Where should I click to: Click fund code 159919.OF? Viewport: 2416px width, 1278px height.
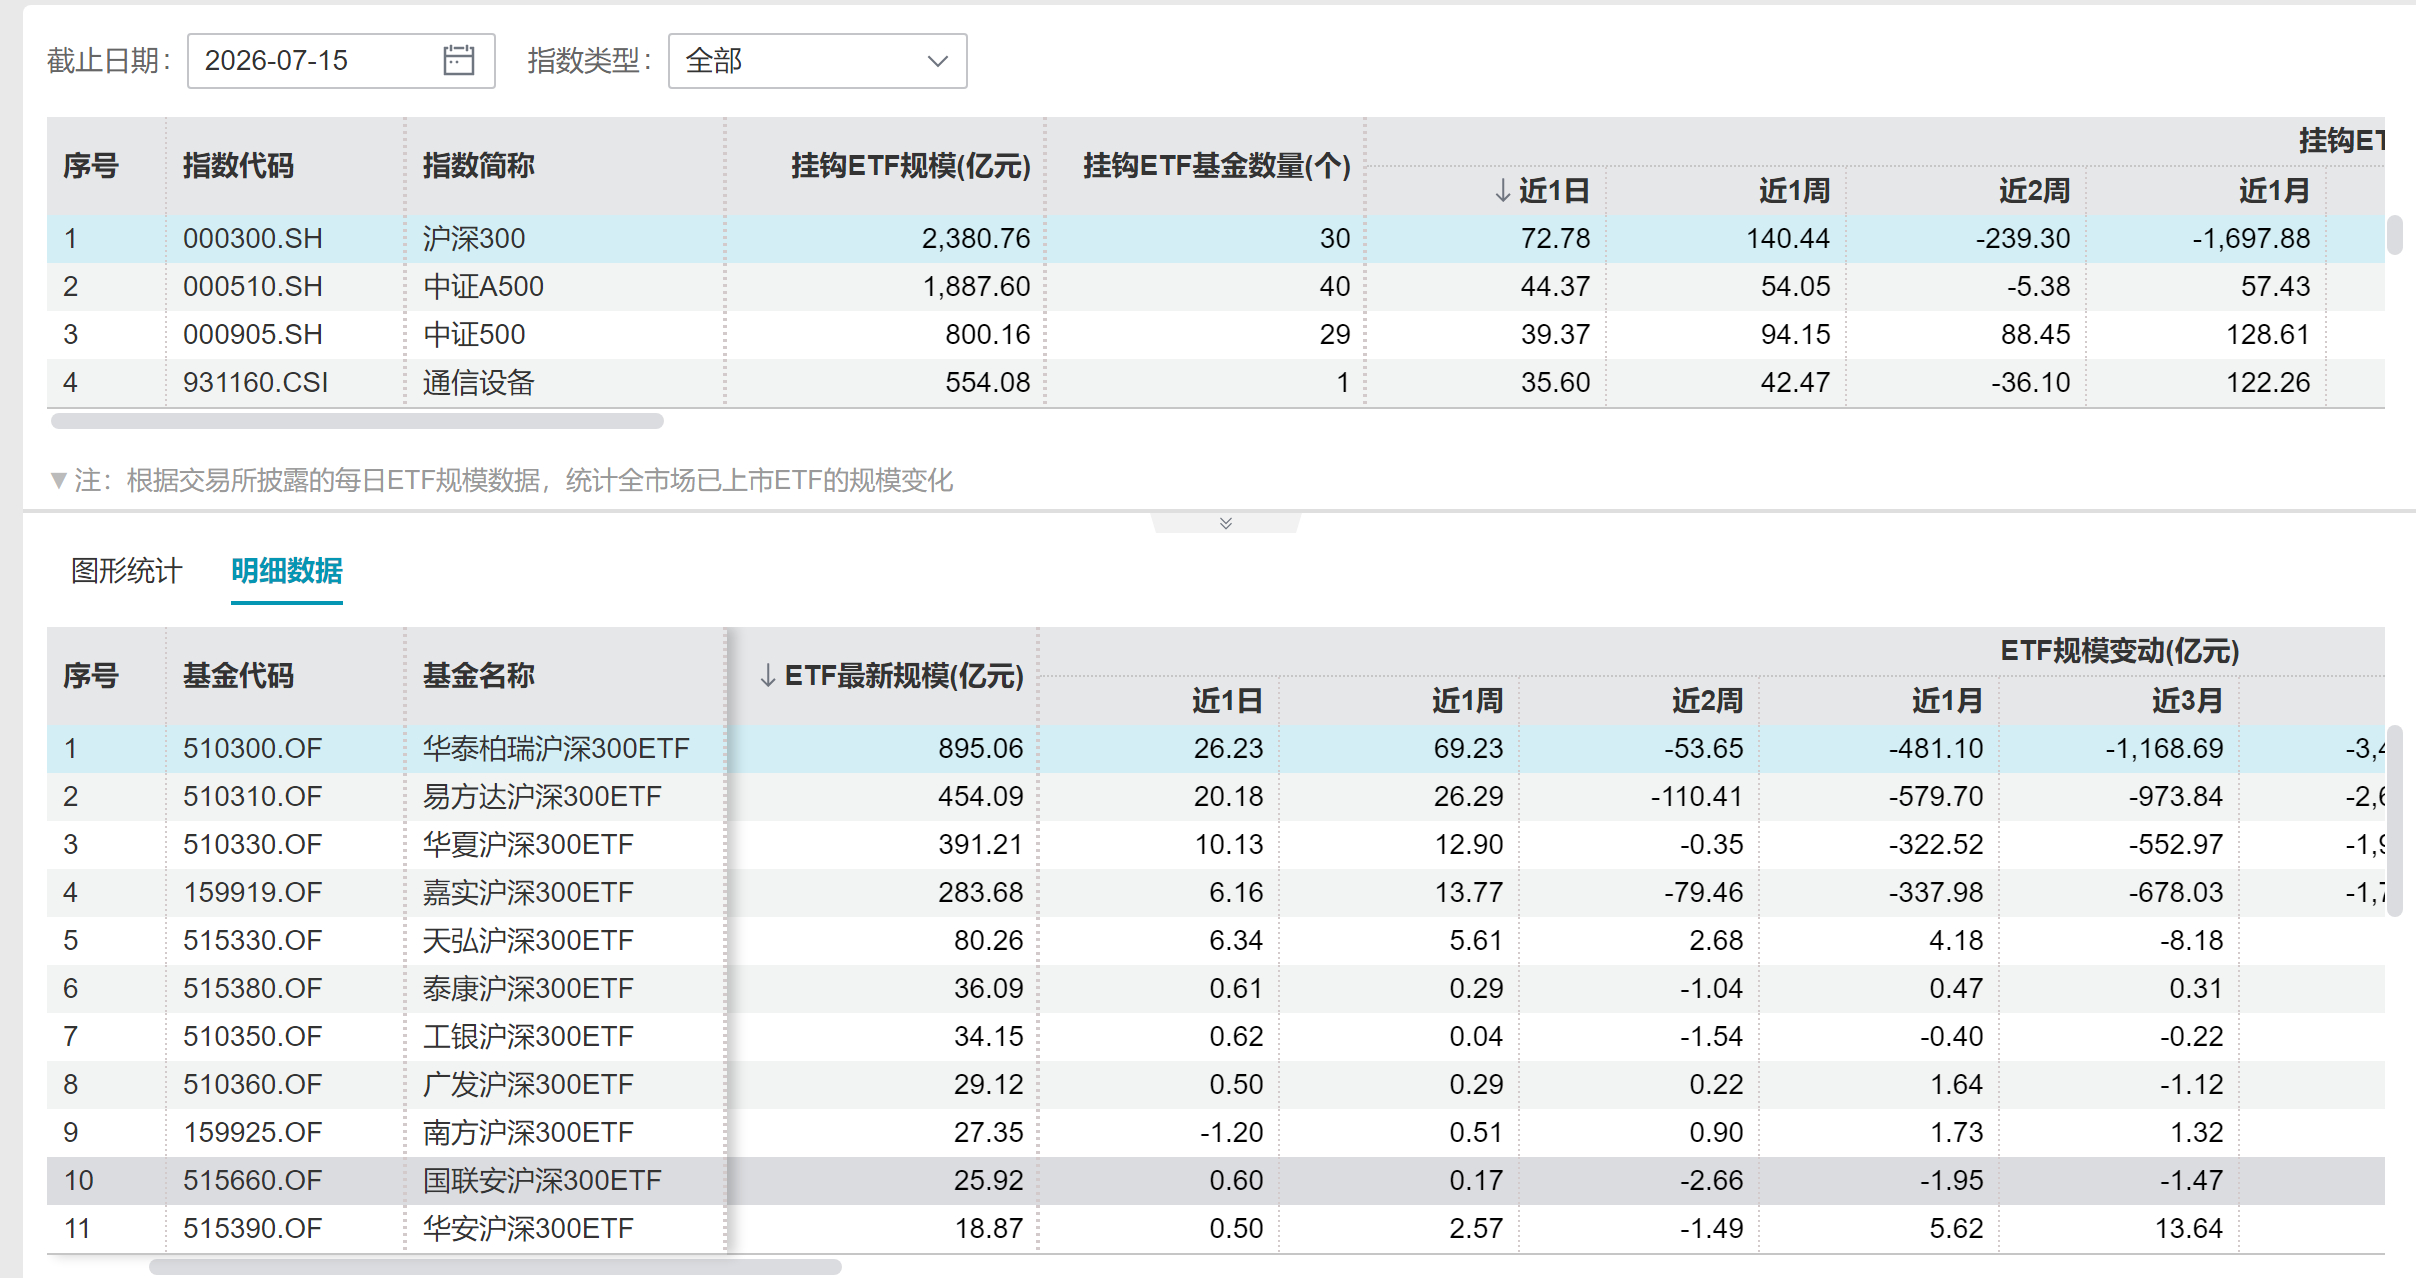(x=252, y=892)
